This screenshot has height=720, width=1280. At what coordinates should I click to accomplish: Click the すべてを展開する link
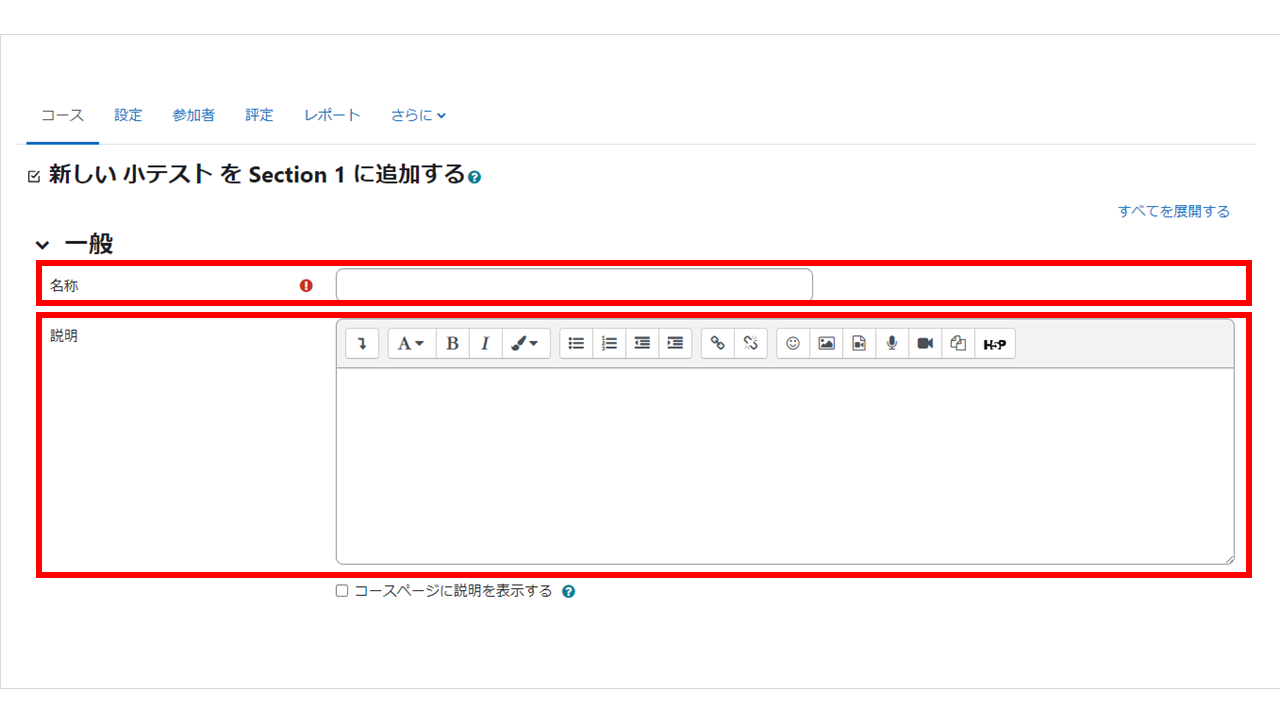click(1174, 211)
